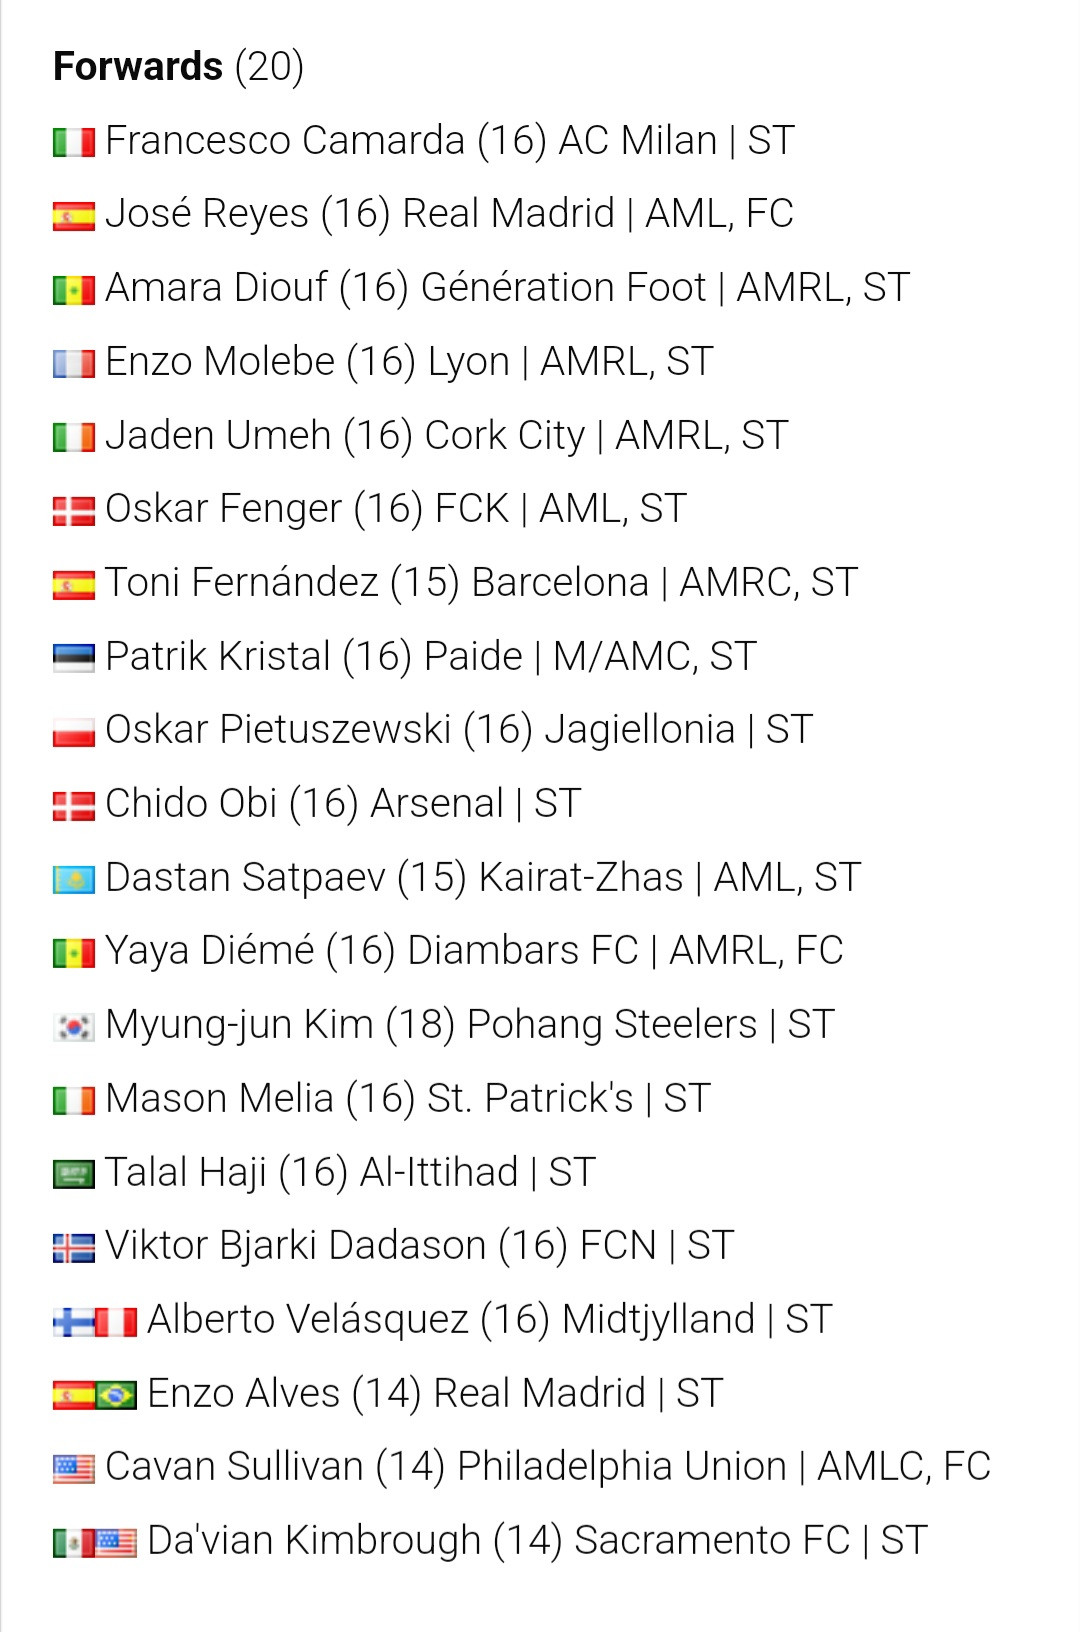The height and width of the screenshot is (1632, 1080).
Task: Open José Reyes Real Madrid entry
Action: point(424,214)
